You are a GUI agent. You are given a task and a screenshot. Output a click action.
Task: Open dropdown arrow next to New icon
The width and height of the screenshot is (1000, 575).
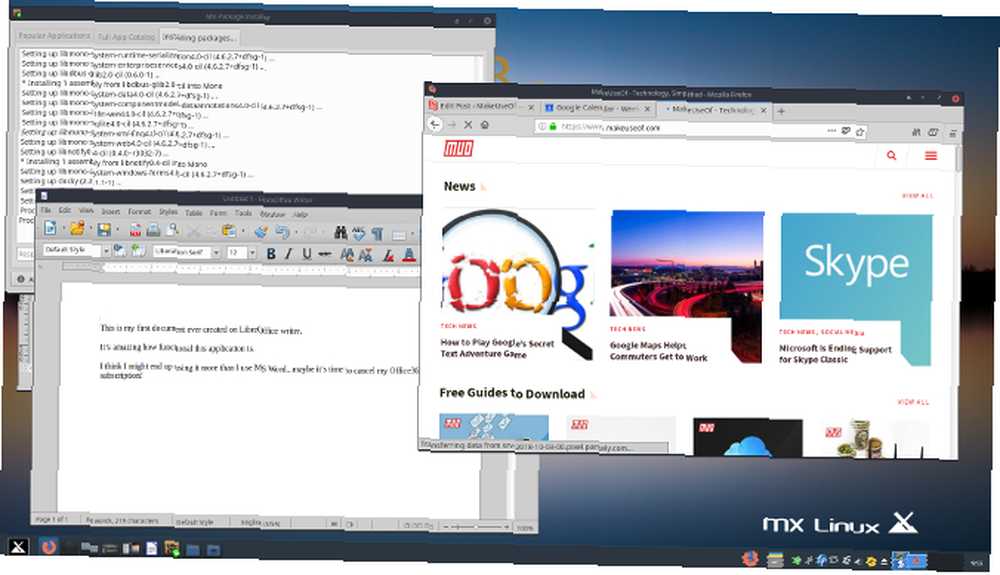pyautogui.click(x=63, y=229)
